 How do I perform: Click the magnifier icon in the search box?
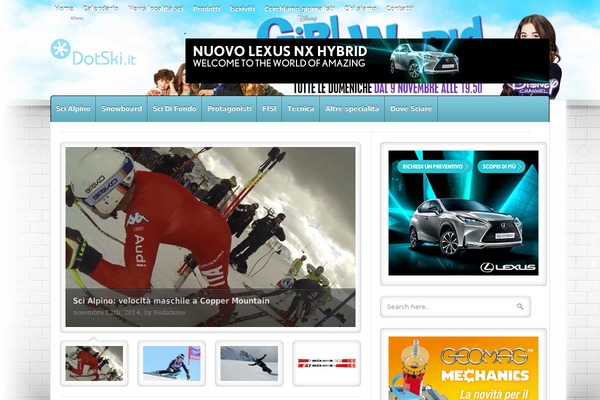click(520, 306)
